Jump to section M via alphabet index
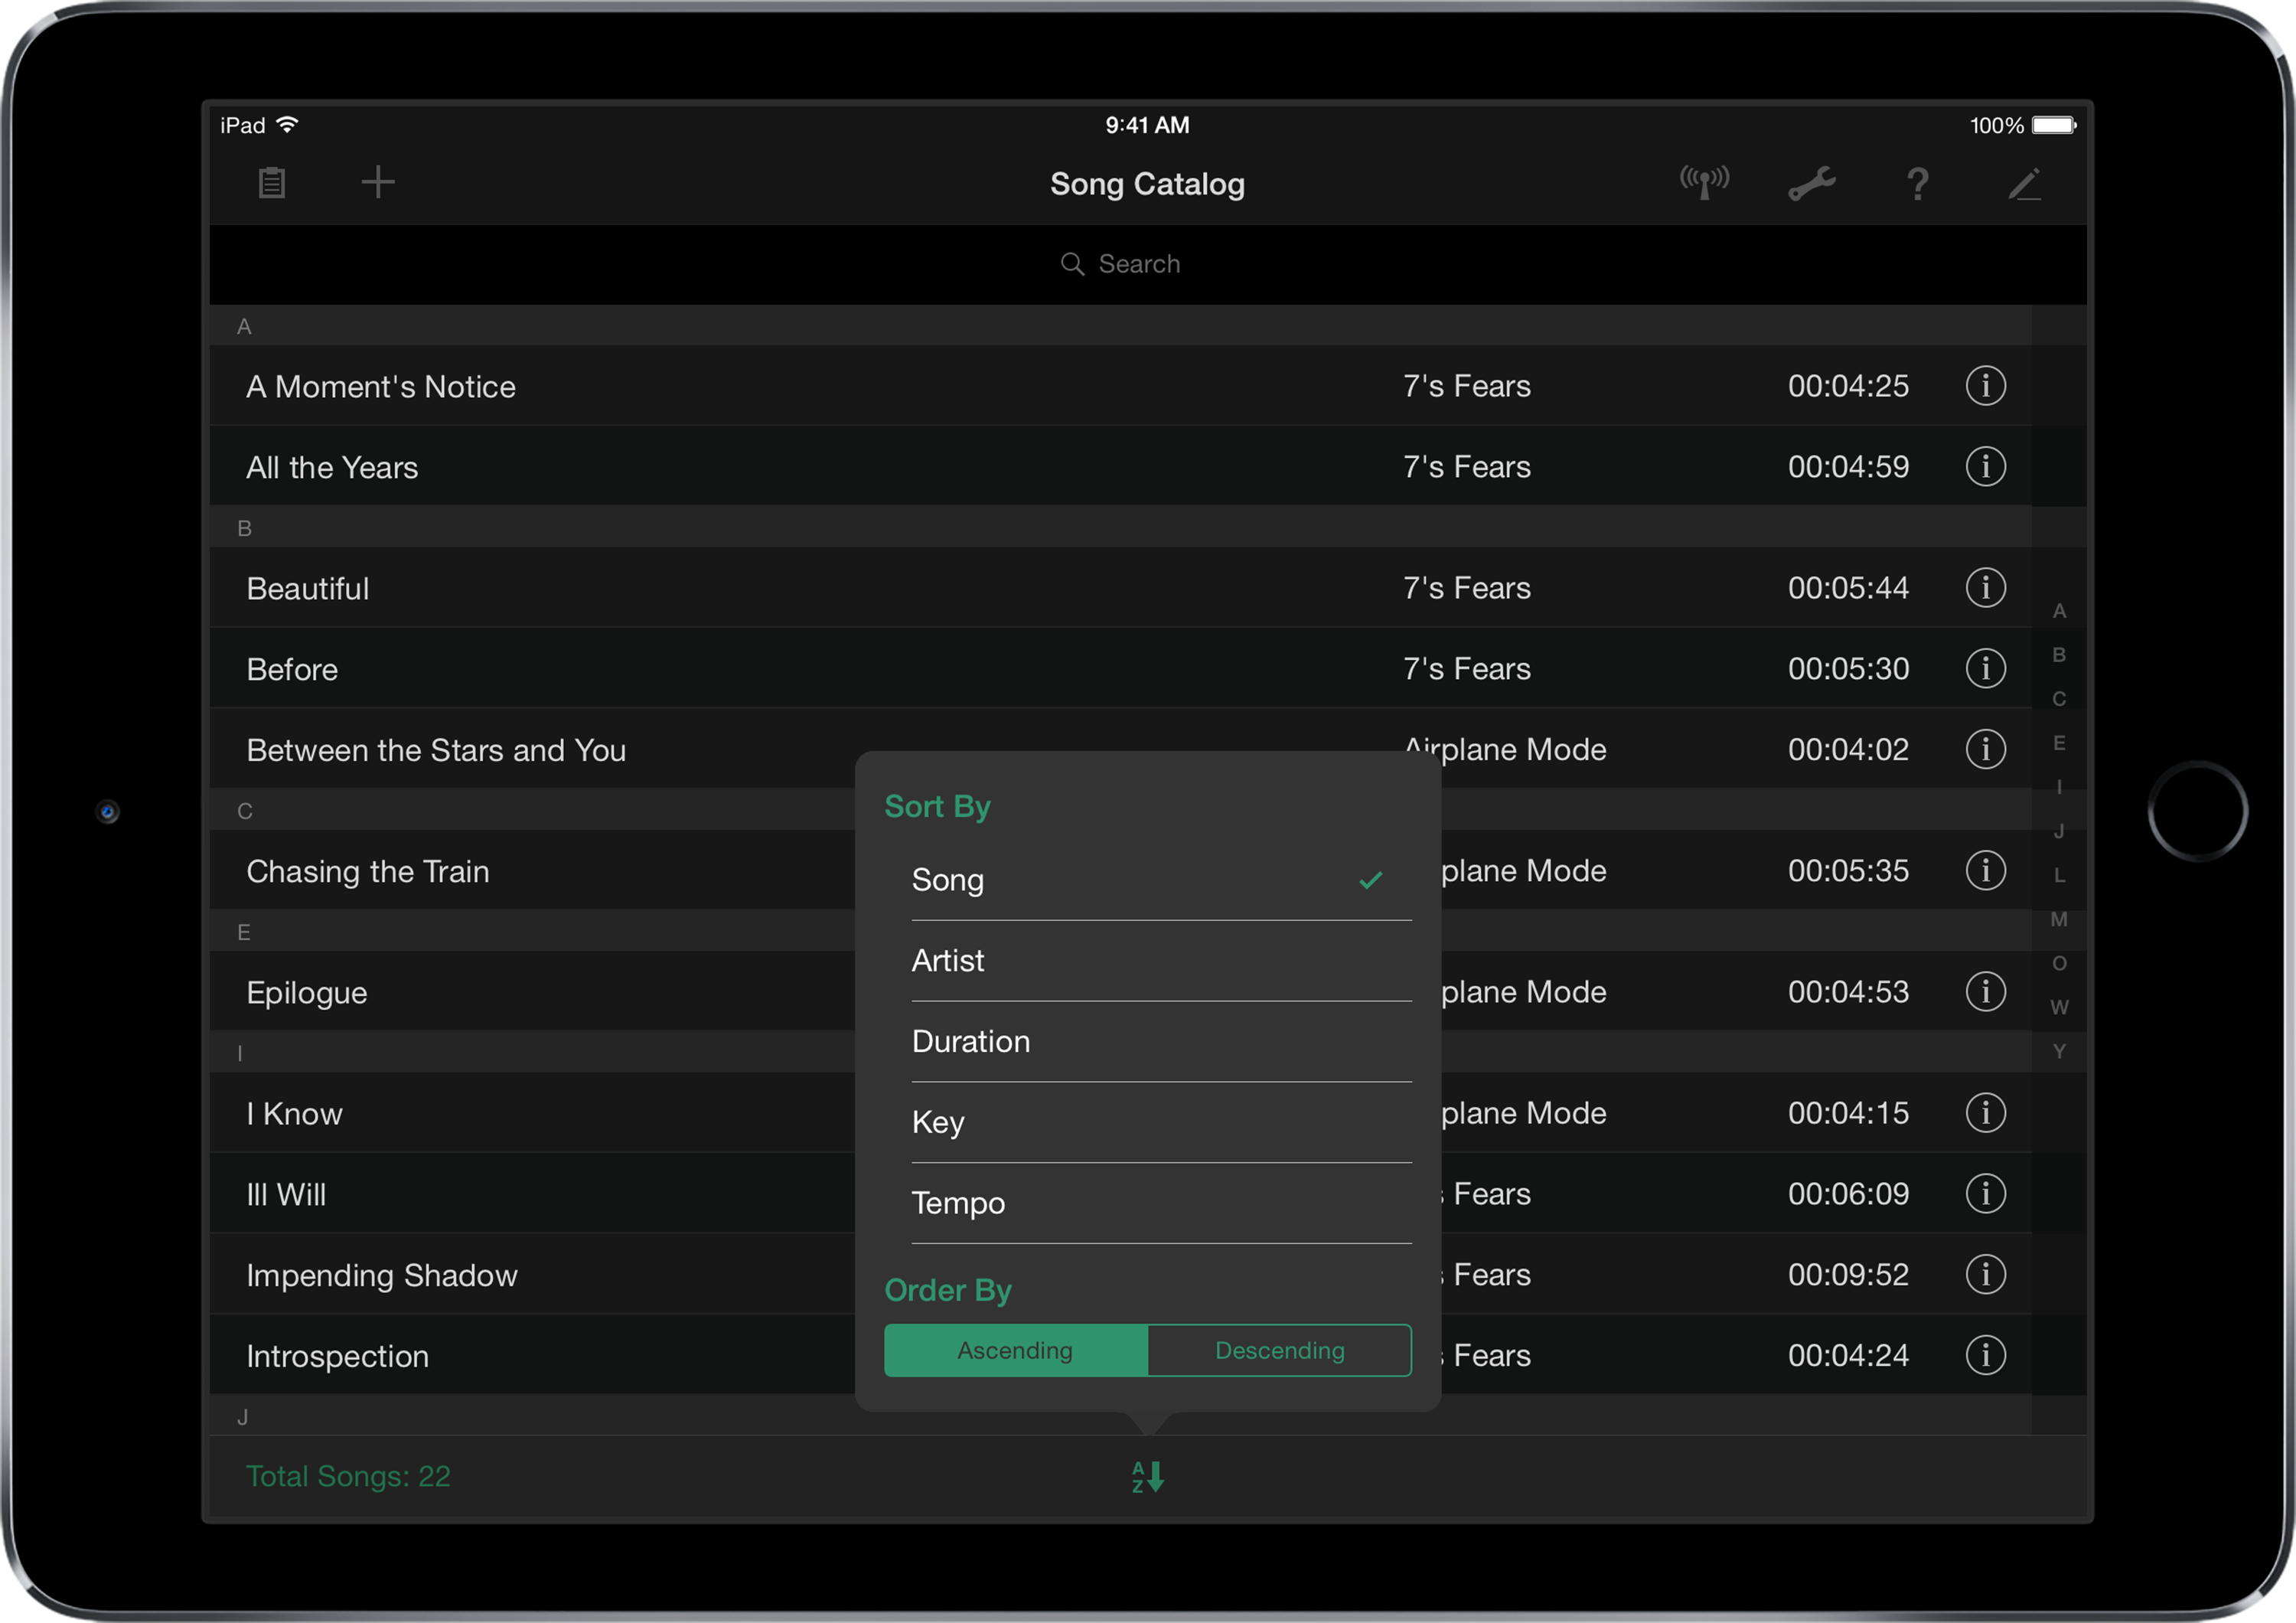Viewport: 2296px width, 1623px height. (2059, 919)
